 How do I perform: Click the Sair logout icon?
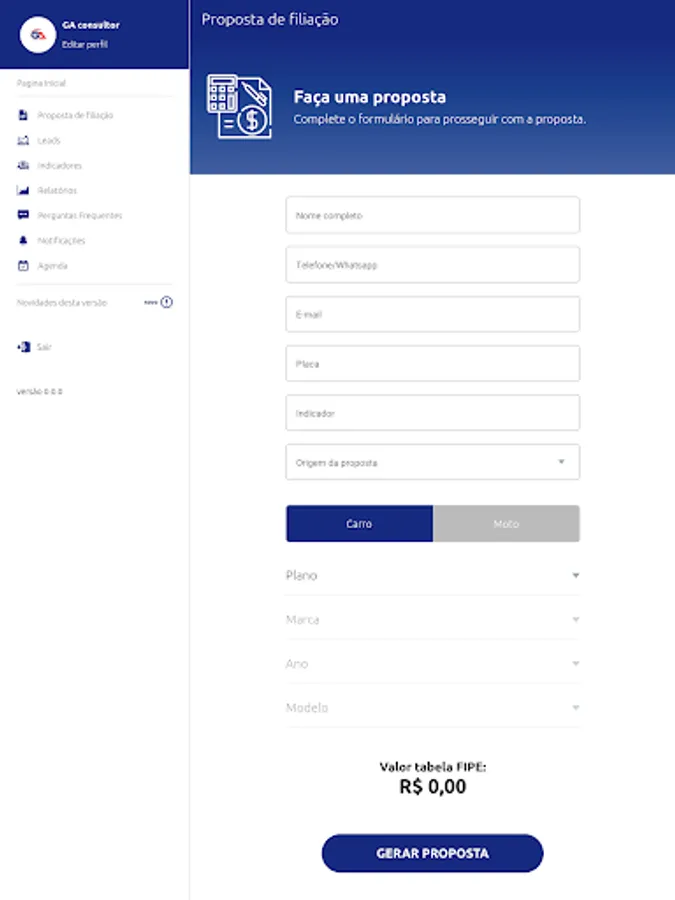24,347
